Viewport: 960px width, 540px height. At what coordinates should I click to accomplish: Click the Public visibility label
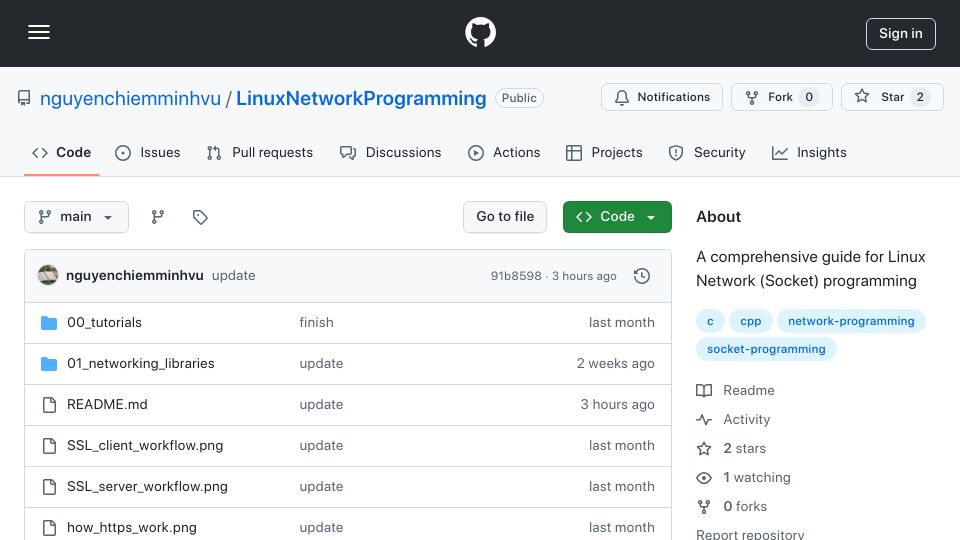pos(519,98)
